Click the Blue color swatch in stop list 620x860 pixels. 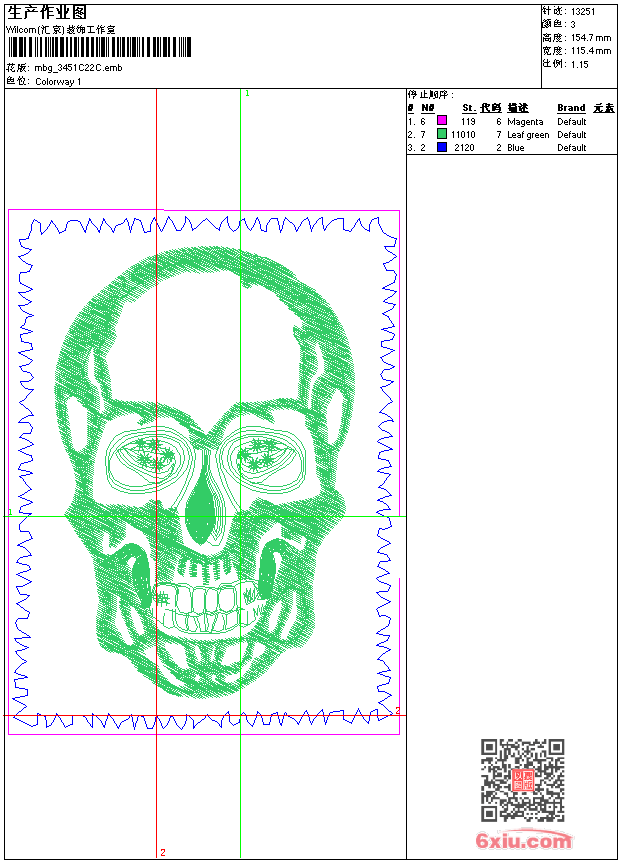(441, 147)
